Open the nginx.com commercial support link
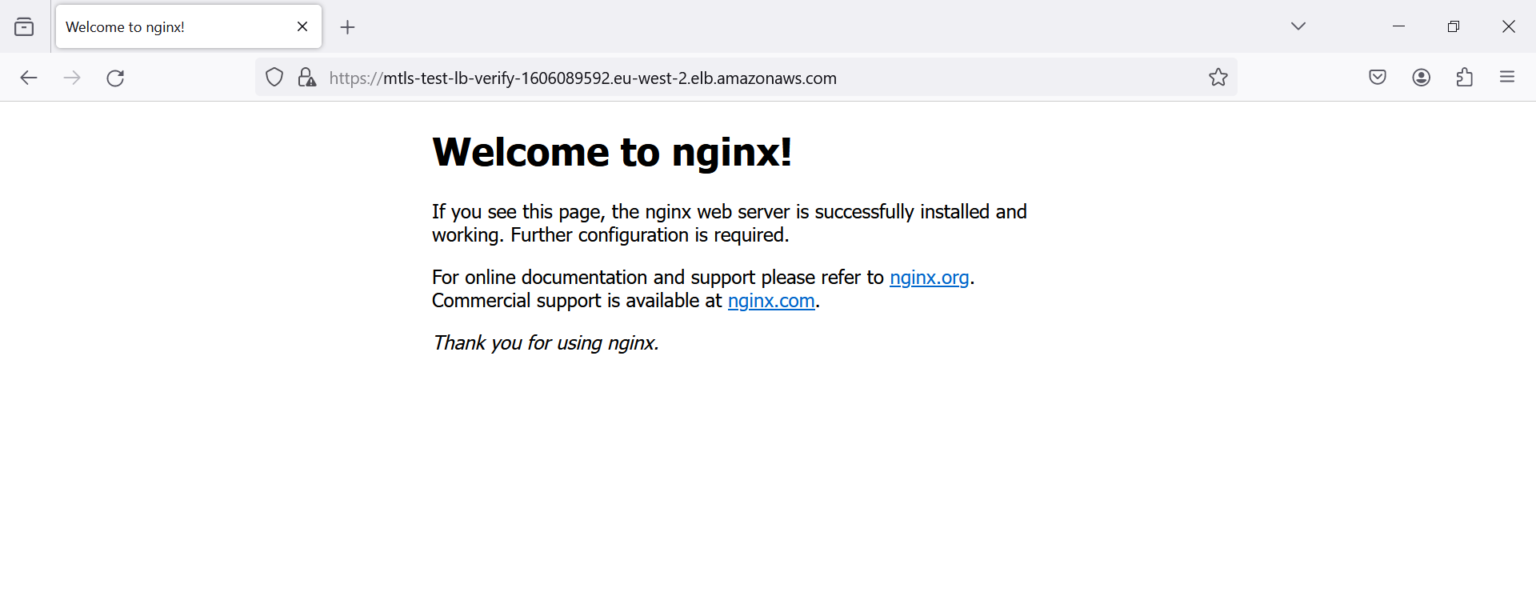 (771, 301)
